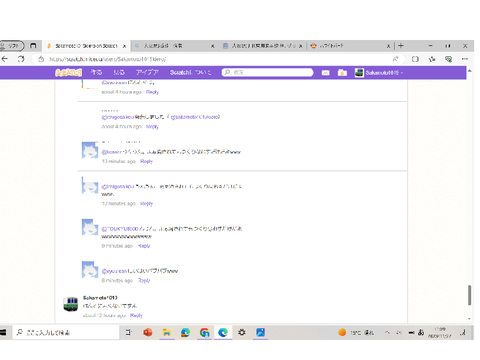Reply to lower 13 minutes ago comment
The width and height of the screenshot is (480, 360).
pos(146,204)
